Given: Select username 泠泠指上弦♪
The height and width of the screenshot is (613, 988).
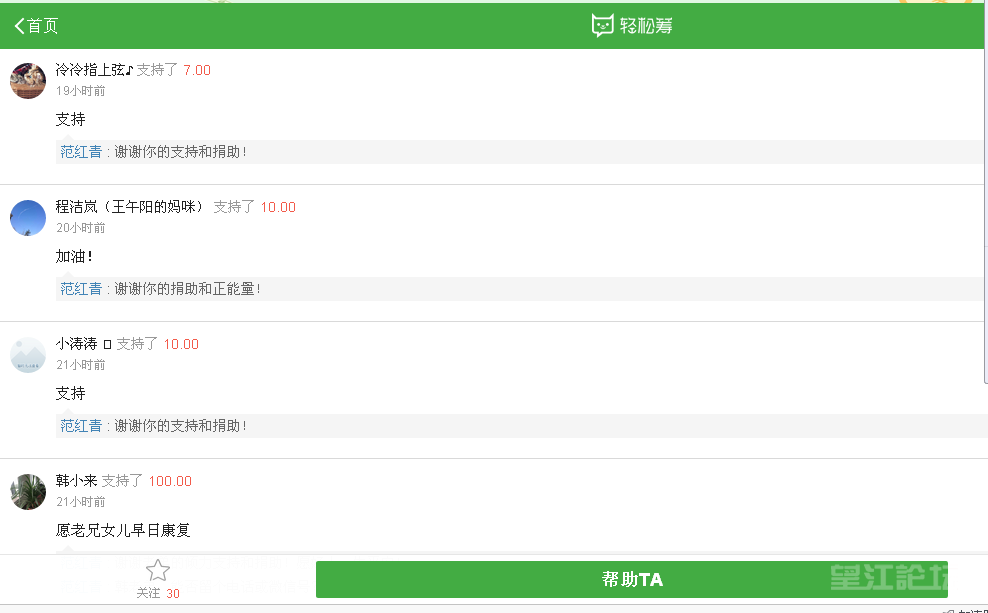Looking at the screenshot, I should click(95, 70).
